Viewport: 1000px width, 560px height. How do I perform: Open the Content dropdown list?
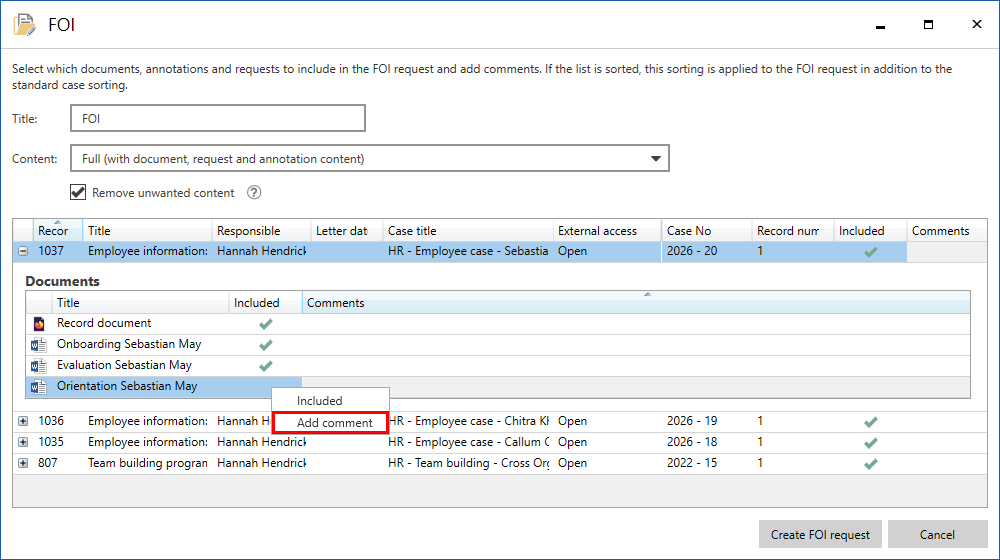tap(656, 159)
